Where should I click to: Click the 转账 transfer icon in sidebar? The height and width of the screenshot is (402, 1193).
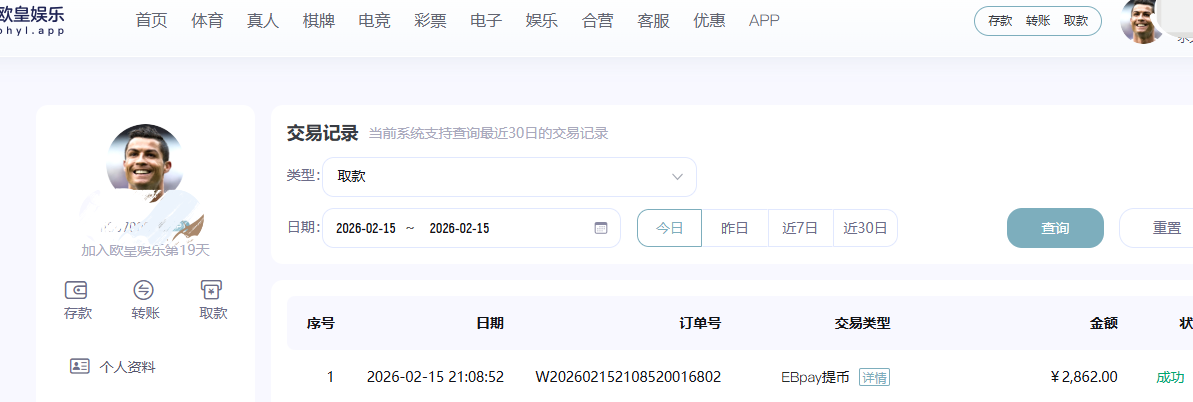coord(144,291)
